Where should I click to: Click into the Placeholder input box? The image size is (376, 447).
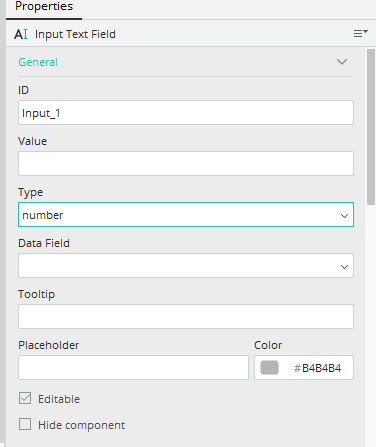(x=133, y=367)
